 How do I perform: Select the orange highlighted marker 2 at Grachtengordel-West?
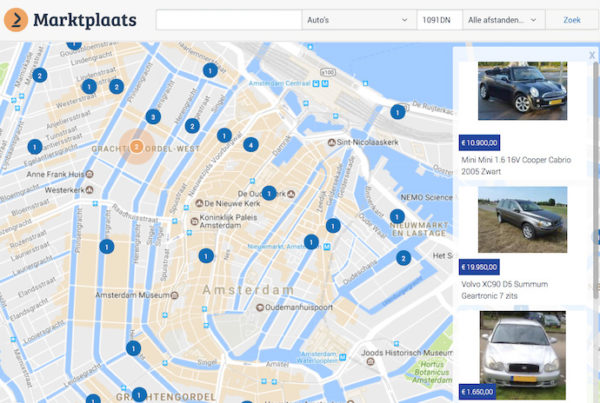pos(136,146)
